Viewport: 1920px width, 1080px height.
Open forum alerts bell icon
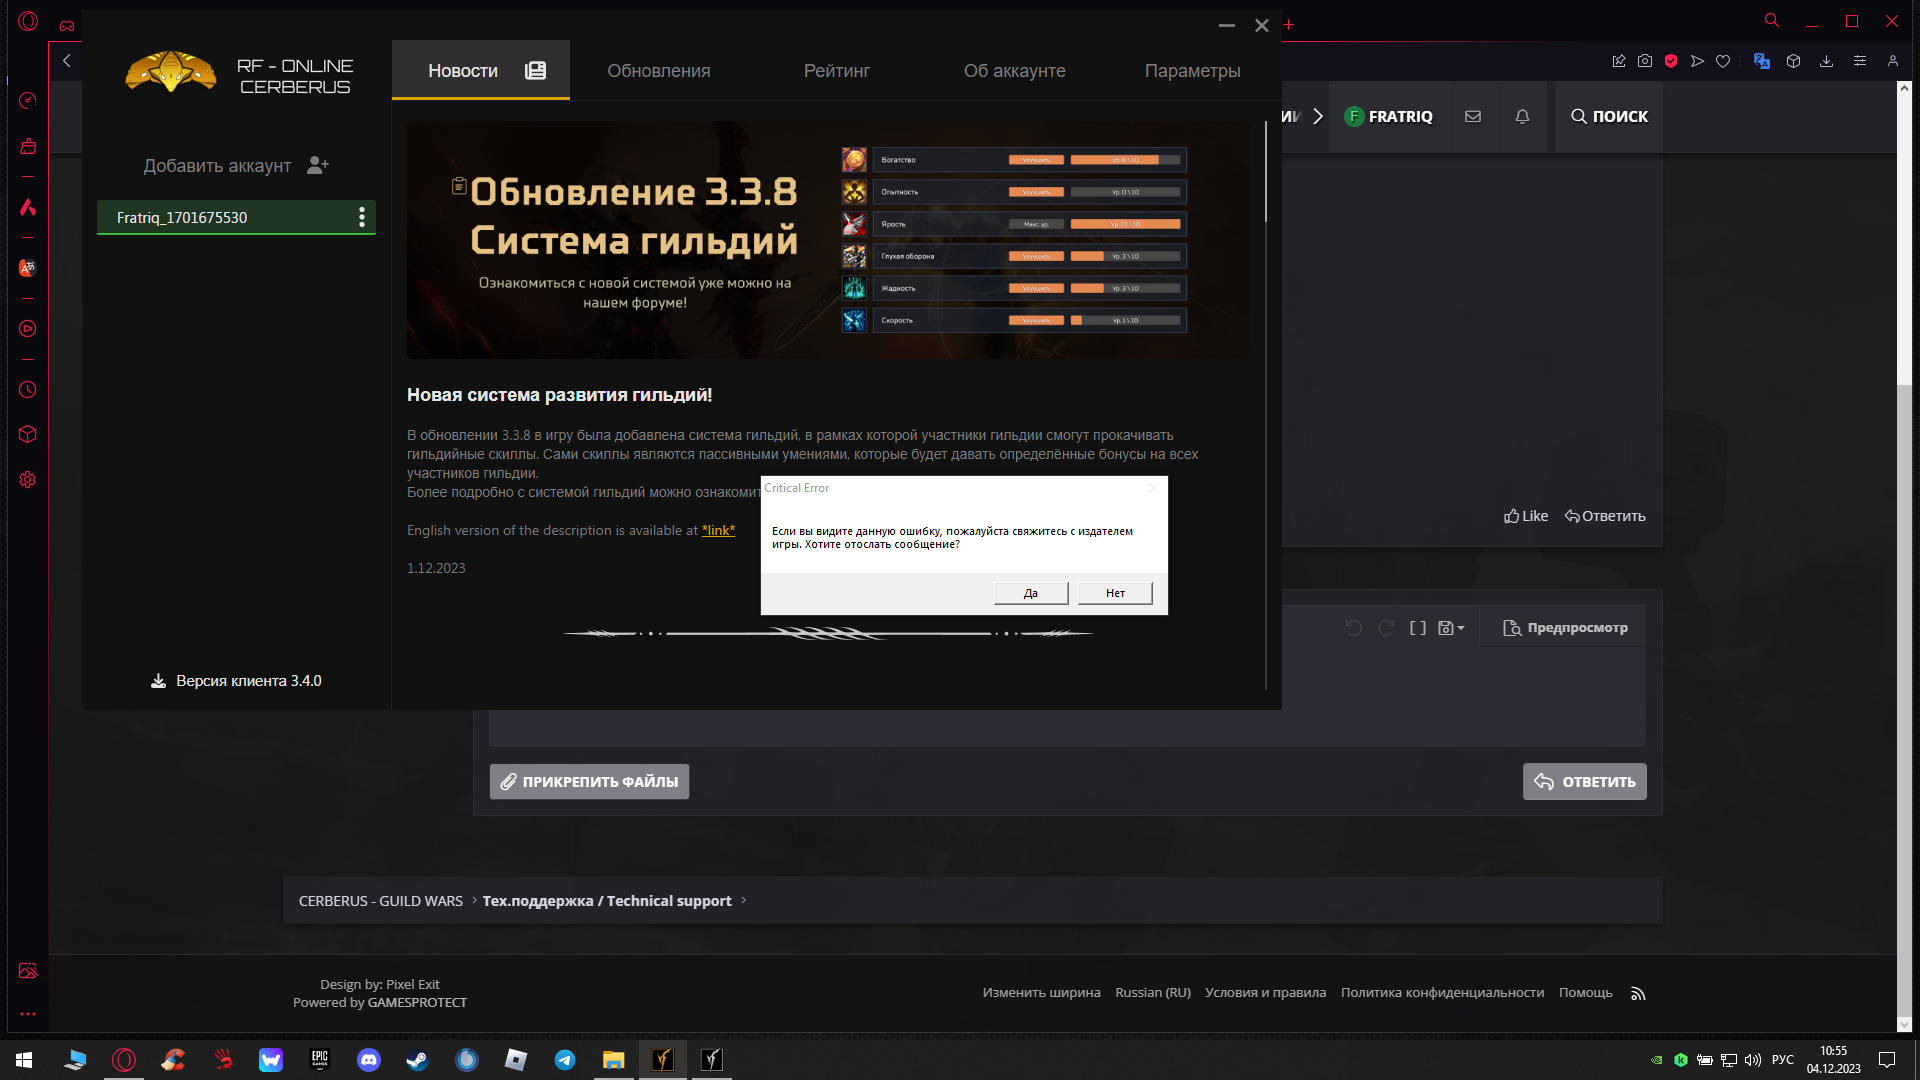pos(1522,117)
